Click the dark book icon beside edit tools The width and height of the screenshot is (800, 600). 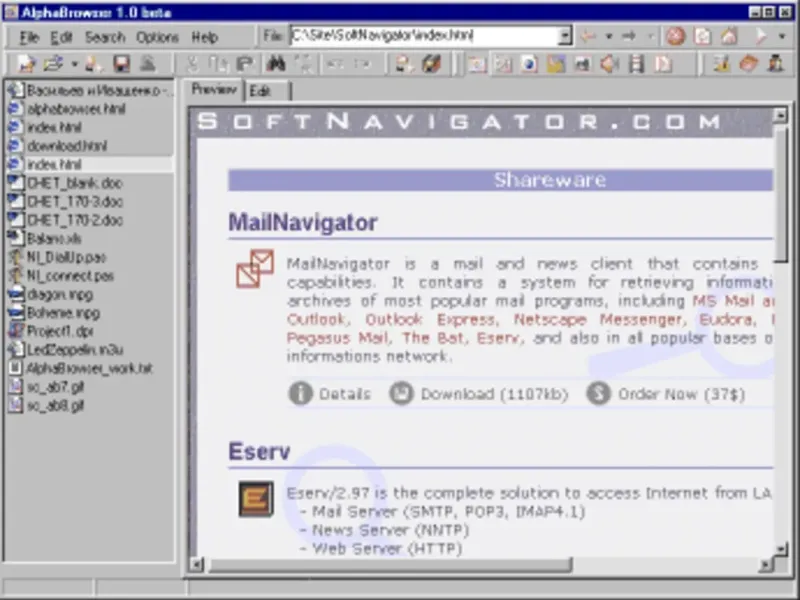[431, 64]
